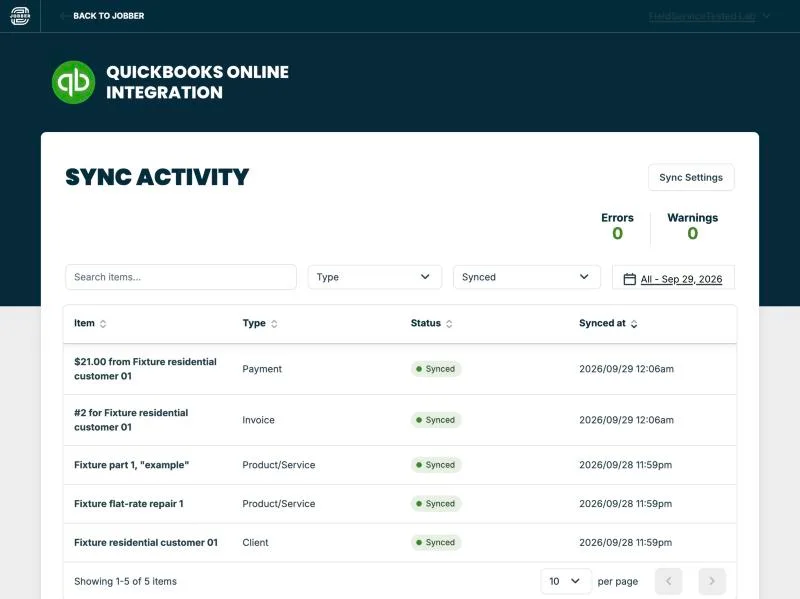Click the Payment type cell
Screen dimensions: 800x599
[262, 369]
